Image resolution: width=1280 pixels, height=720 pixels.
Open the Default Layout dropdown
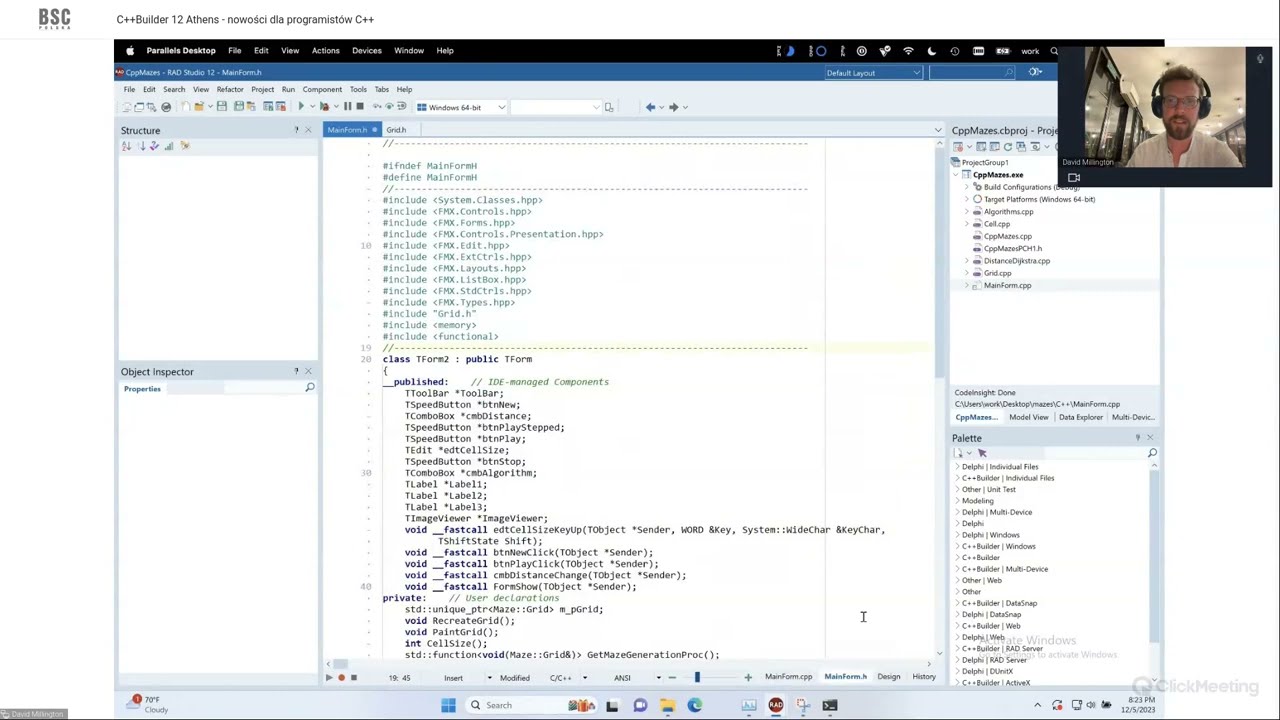point(873,72)
